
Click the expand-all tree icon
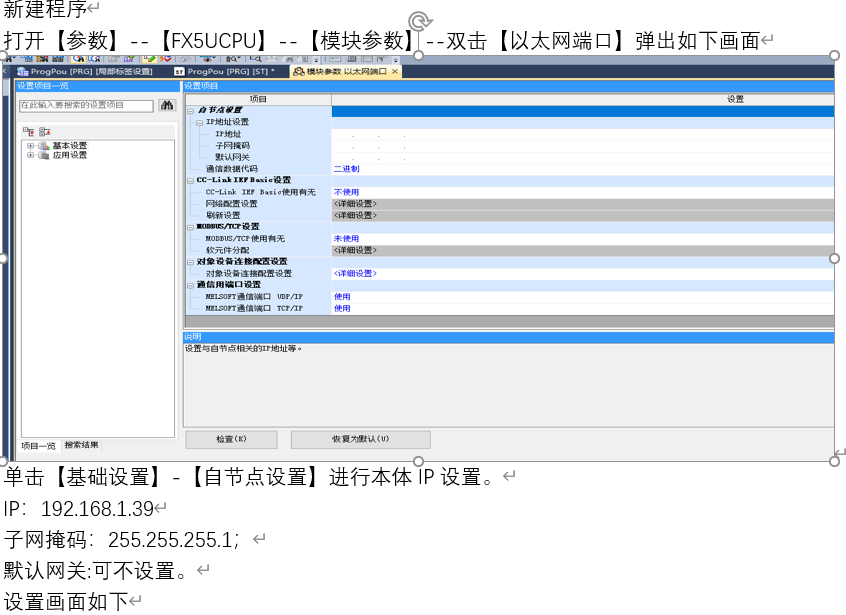point(30,131)
